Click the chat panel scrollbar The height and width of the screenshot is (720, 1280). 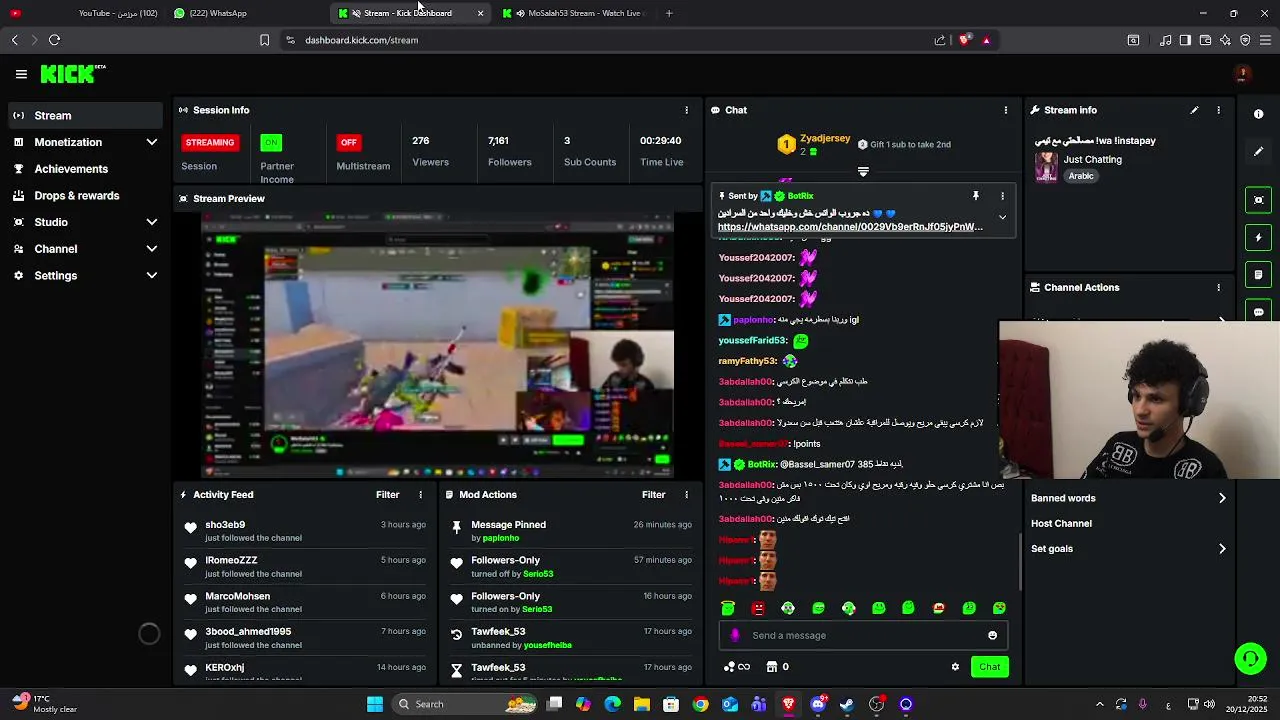(x=1019, y=563)
